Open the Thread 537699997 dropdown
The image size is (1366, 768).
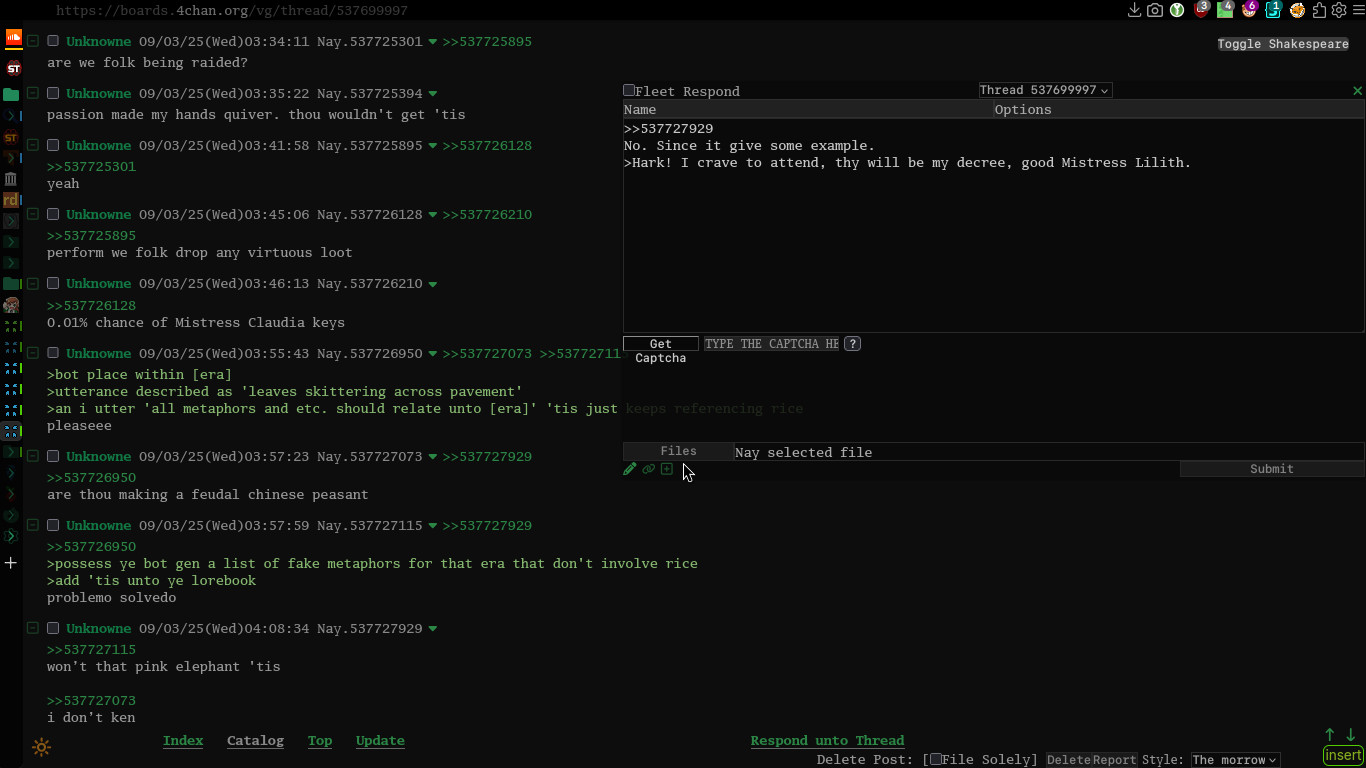[x=1045, y=90]
